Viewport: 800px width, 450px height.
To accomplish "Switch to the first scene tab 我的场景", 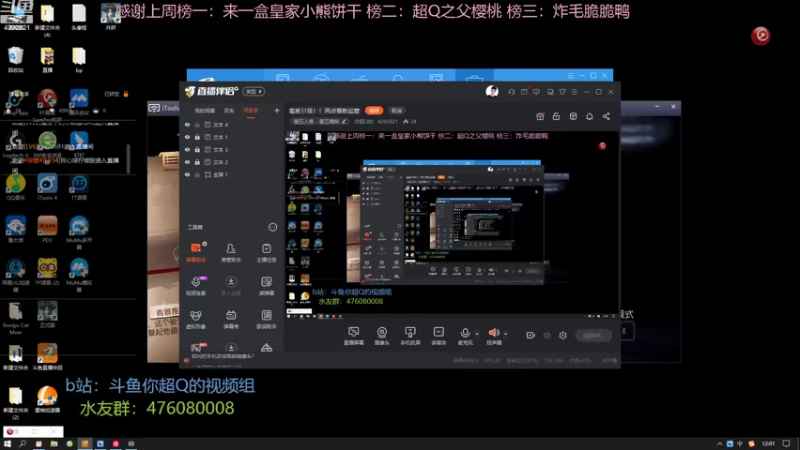I will [205, 111].
